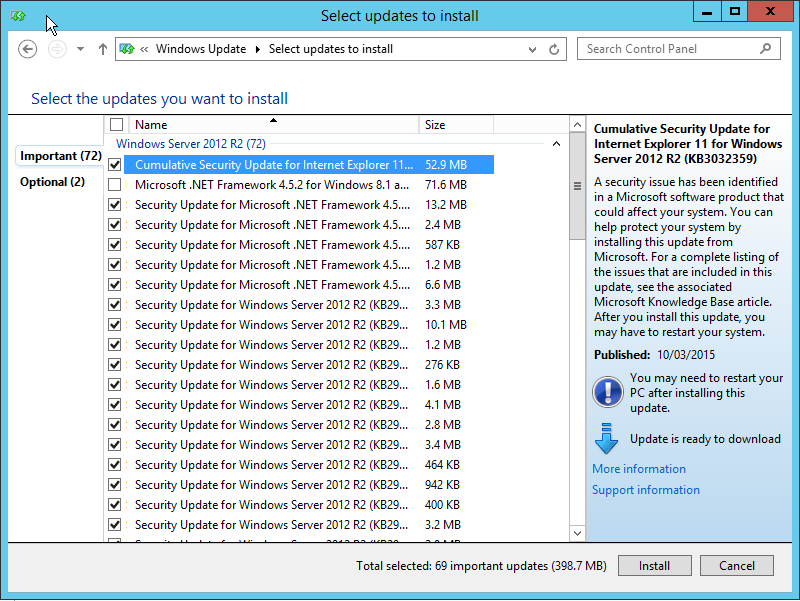Screen dimensions: 800x601
Task: Click the Windows Update title bar icon
Action: (x=18, y=16)
